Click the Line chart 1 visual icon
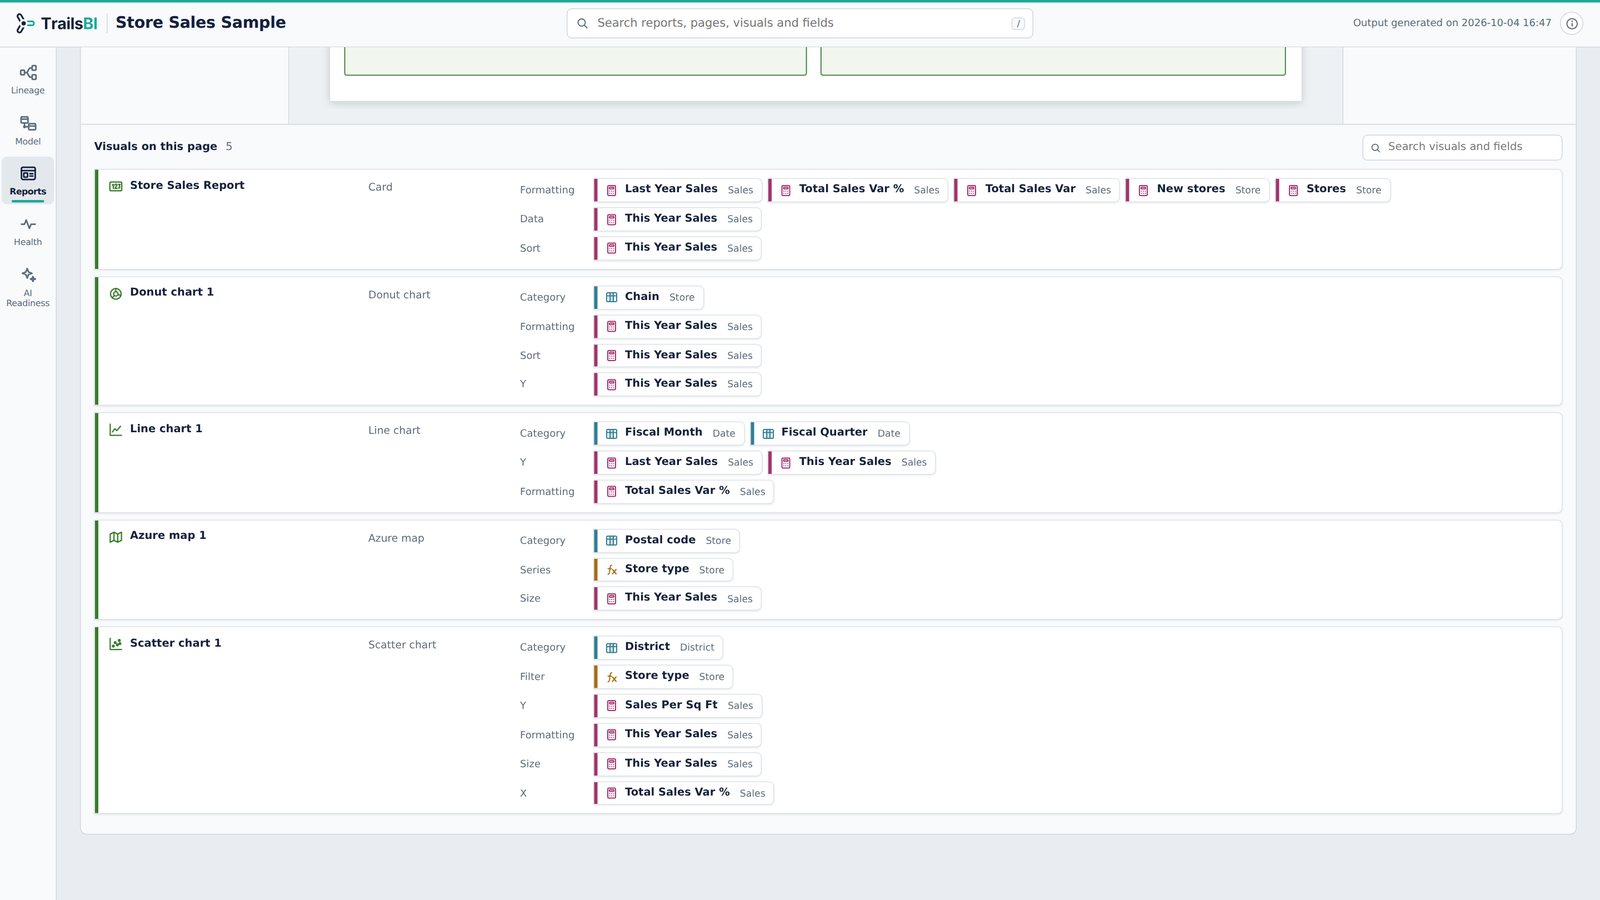This screenshot has height=900, width=1600. [x=116, y=429]
